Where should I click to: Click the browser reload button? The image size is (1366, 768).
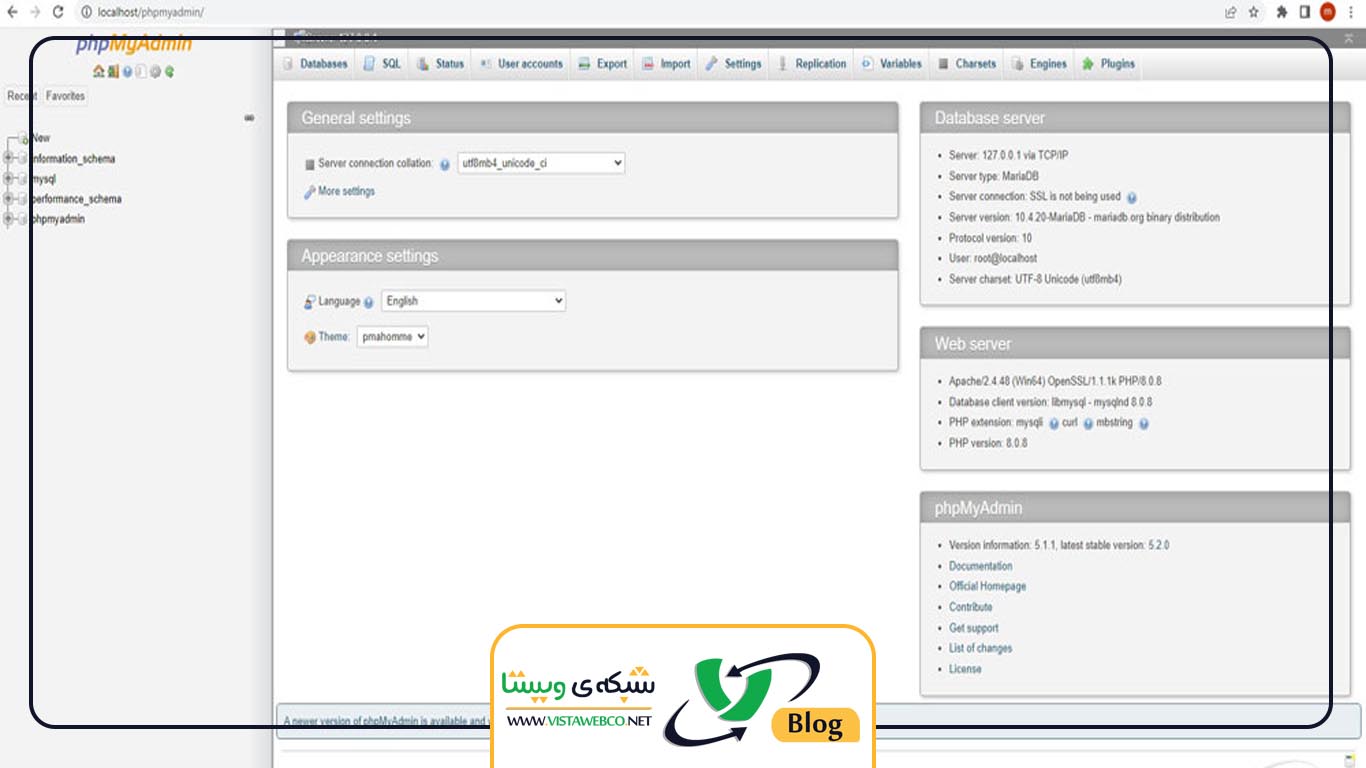[x=58, y=12]
